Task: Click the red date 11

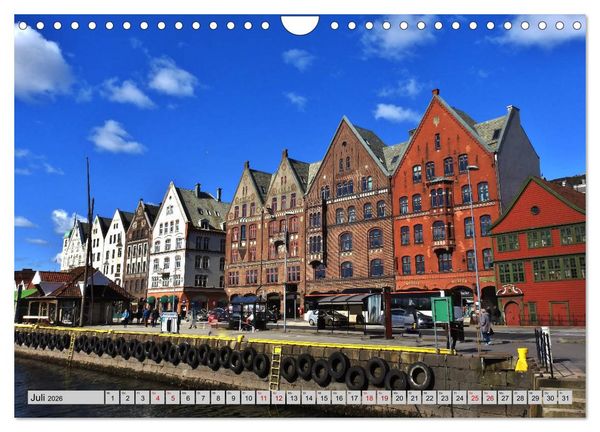Action: 263,398
